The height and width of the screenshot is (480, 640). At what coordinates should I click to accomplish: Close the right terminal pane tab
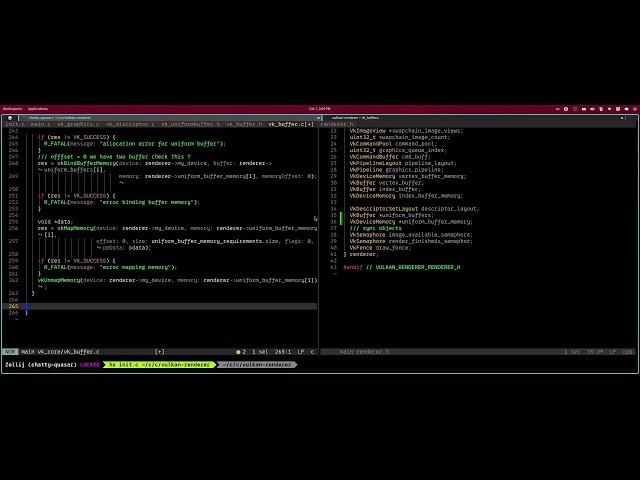coord(622,118)
